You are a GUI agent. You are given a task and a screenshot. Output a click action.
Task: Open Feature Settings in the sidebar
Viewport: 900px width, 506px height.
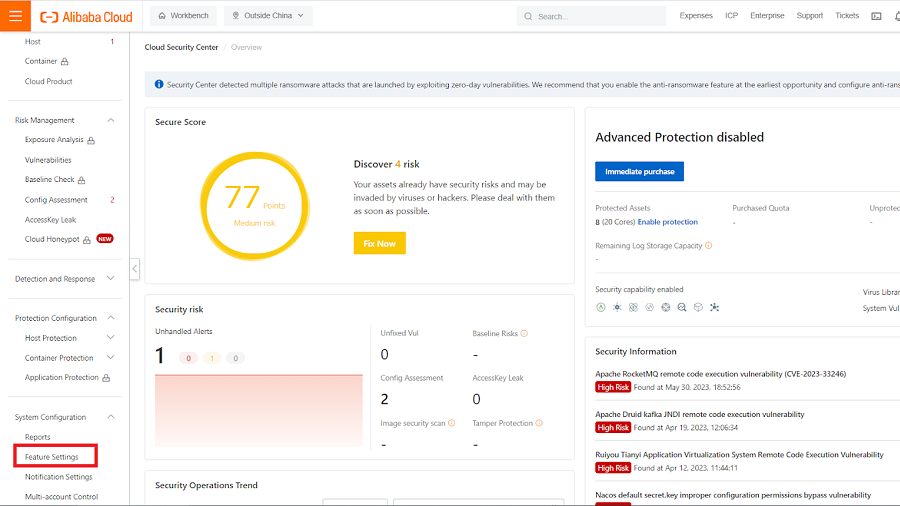coord(52,457)
